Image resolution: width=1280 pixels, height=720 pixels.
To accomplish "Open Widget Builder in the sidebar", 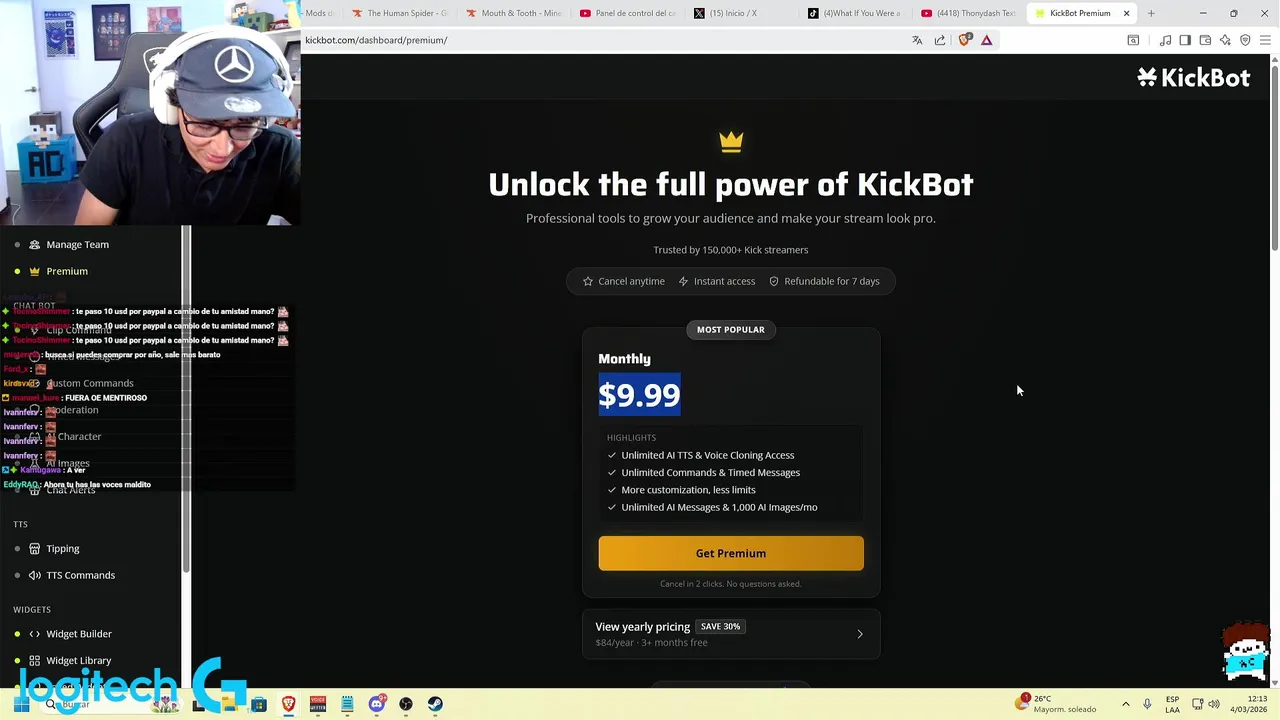I will (79, 634).
